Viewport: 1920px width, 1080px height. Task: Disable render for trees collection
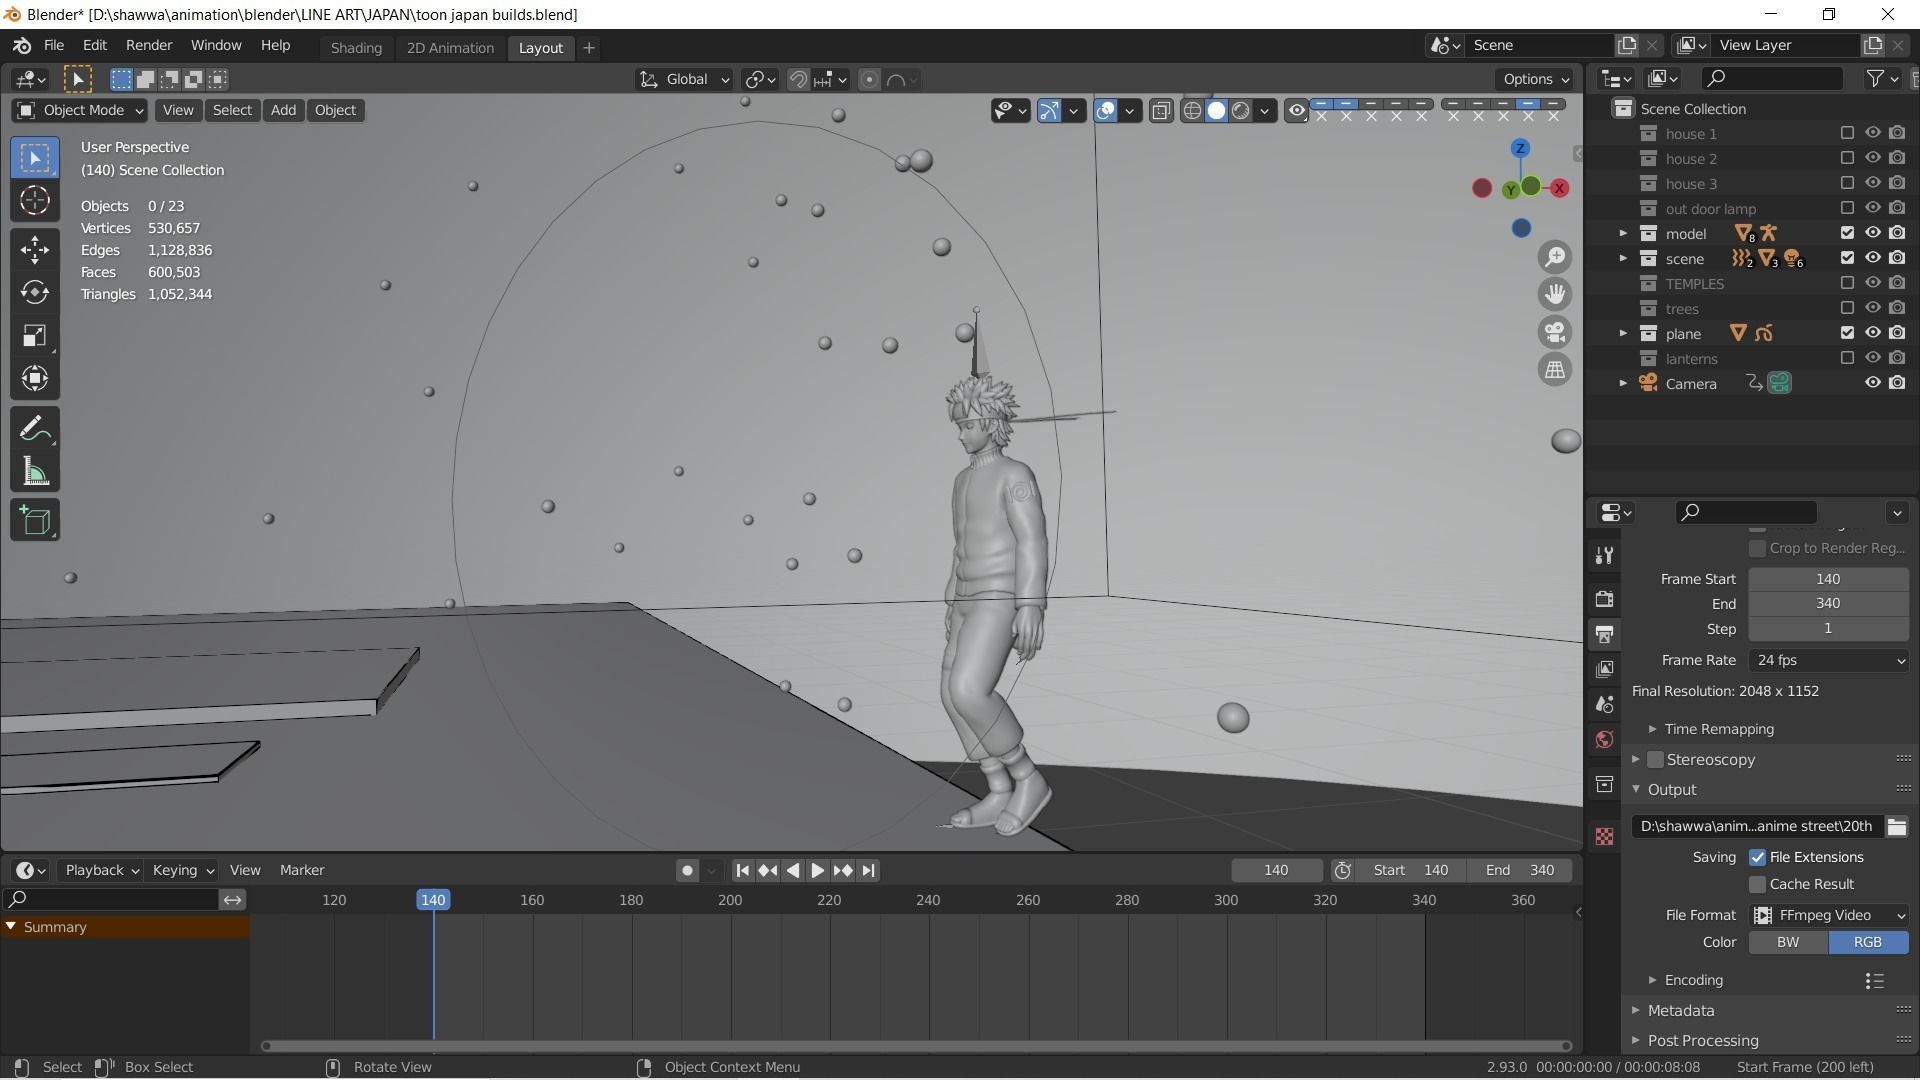click(1897, 308)
